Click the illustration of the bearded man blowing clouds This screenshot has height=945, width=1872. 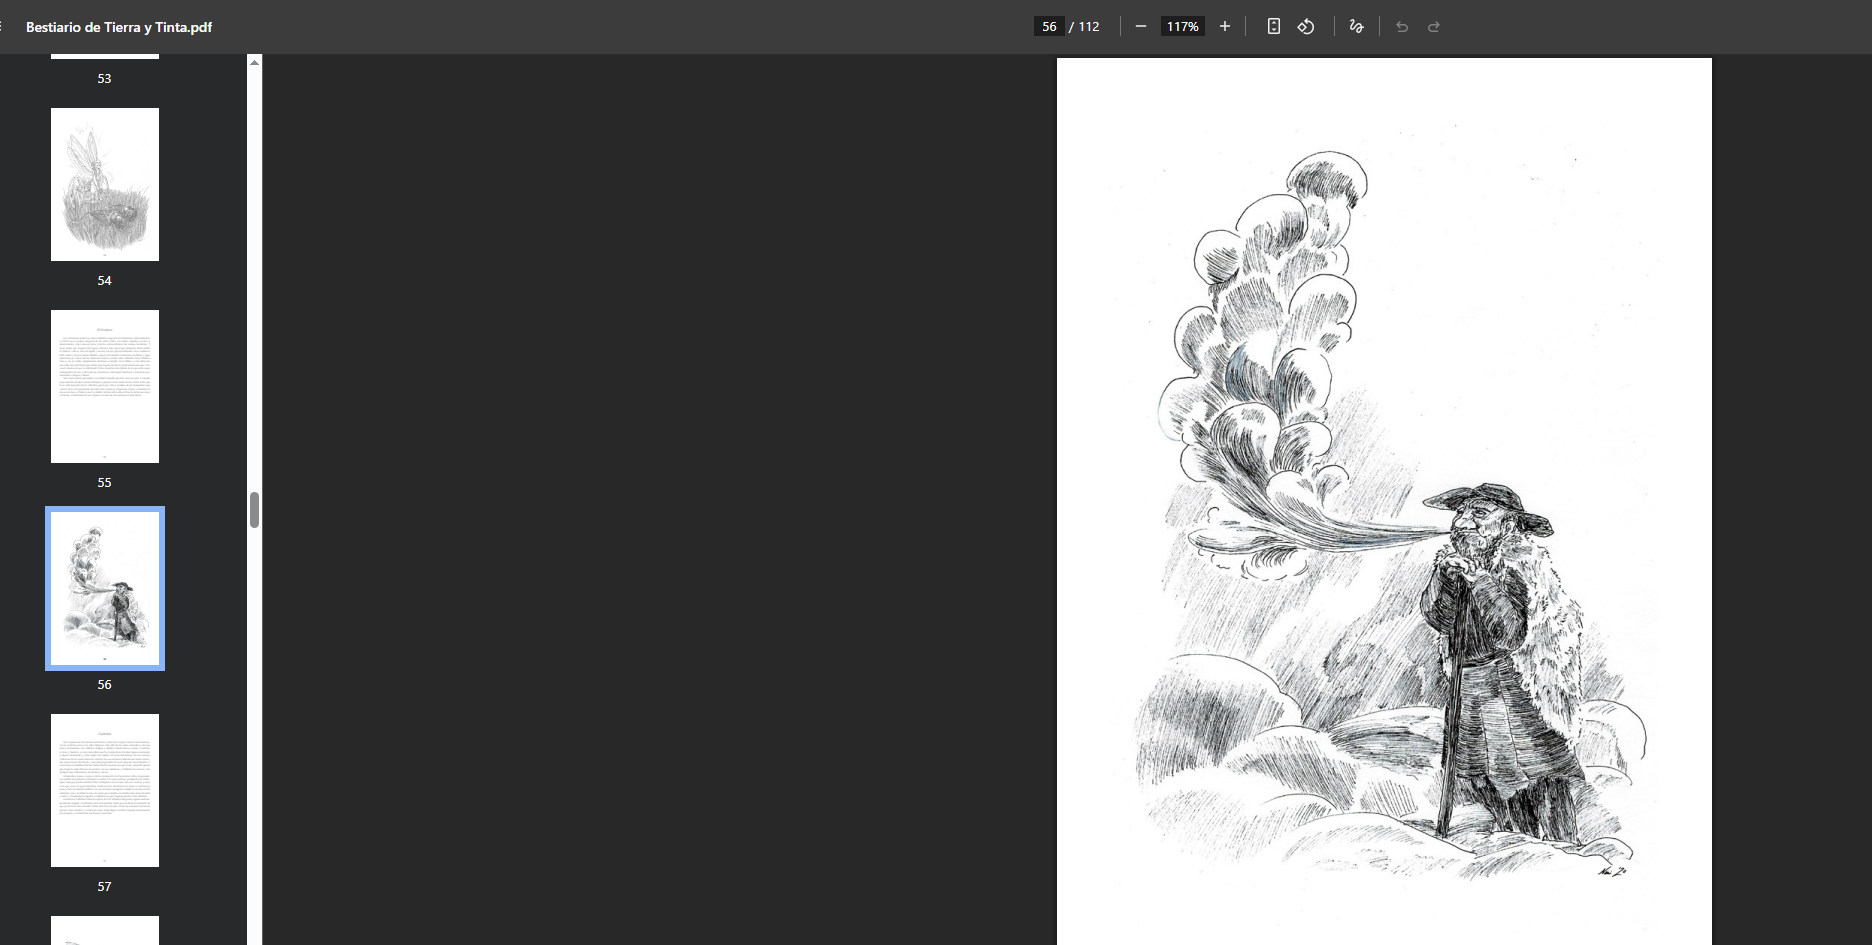click(x=1390, y=515)
